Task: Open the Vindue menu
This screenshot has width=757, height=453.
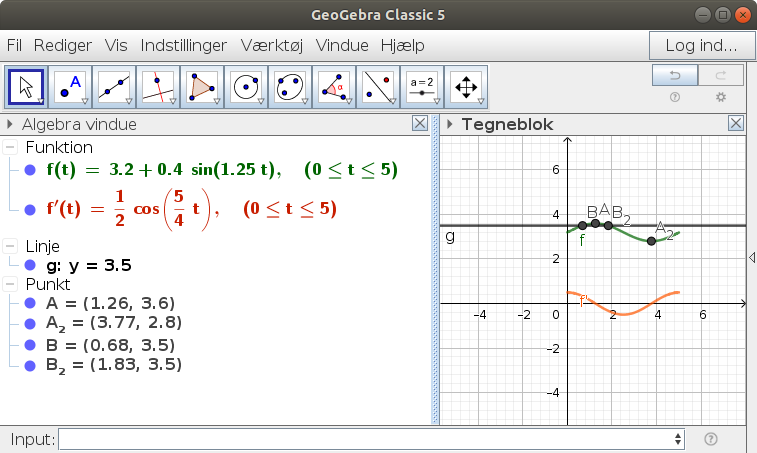Action: 342,45
